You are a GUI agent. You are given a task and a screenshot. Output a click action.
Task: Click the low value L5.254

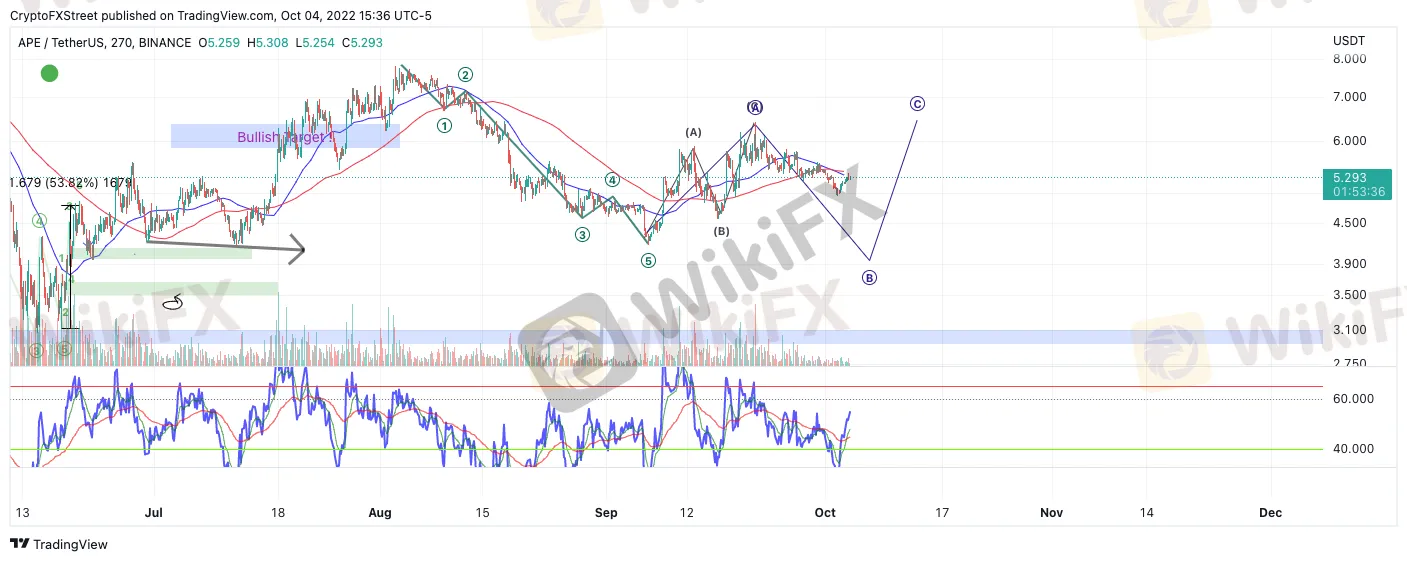(x=314, y=43)
